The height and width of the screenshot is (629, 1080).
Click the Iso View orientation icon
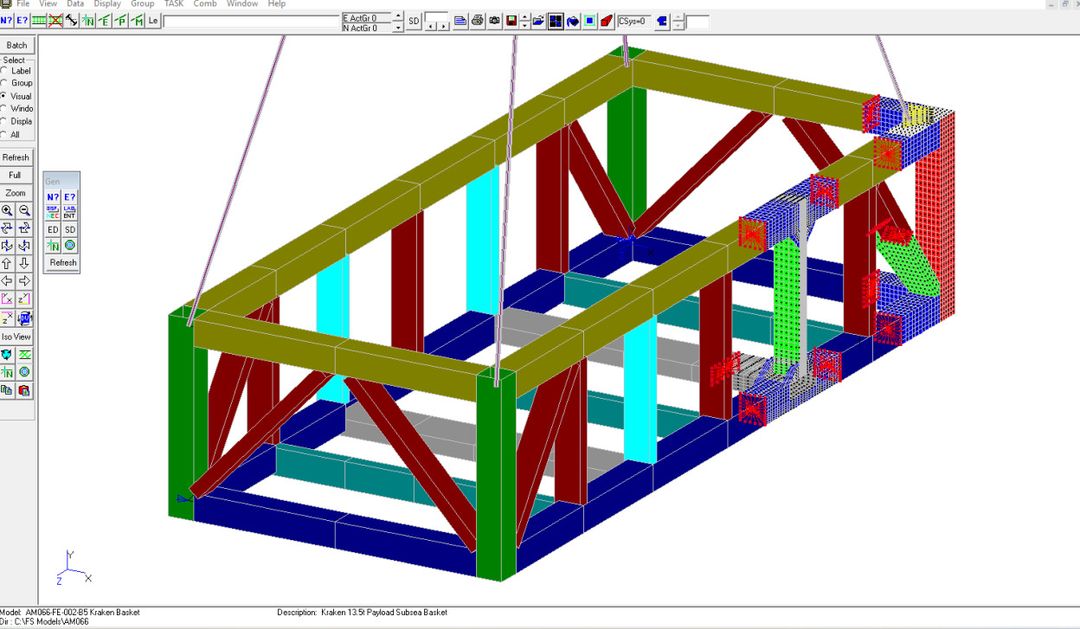(15, 337)
